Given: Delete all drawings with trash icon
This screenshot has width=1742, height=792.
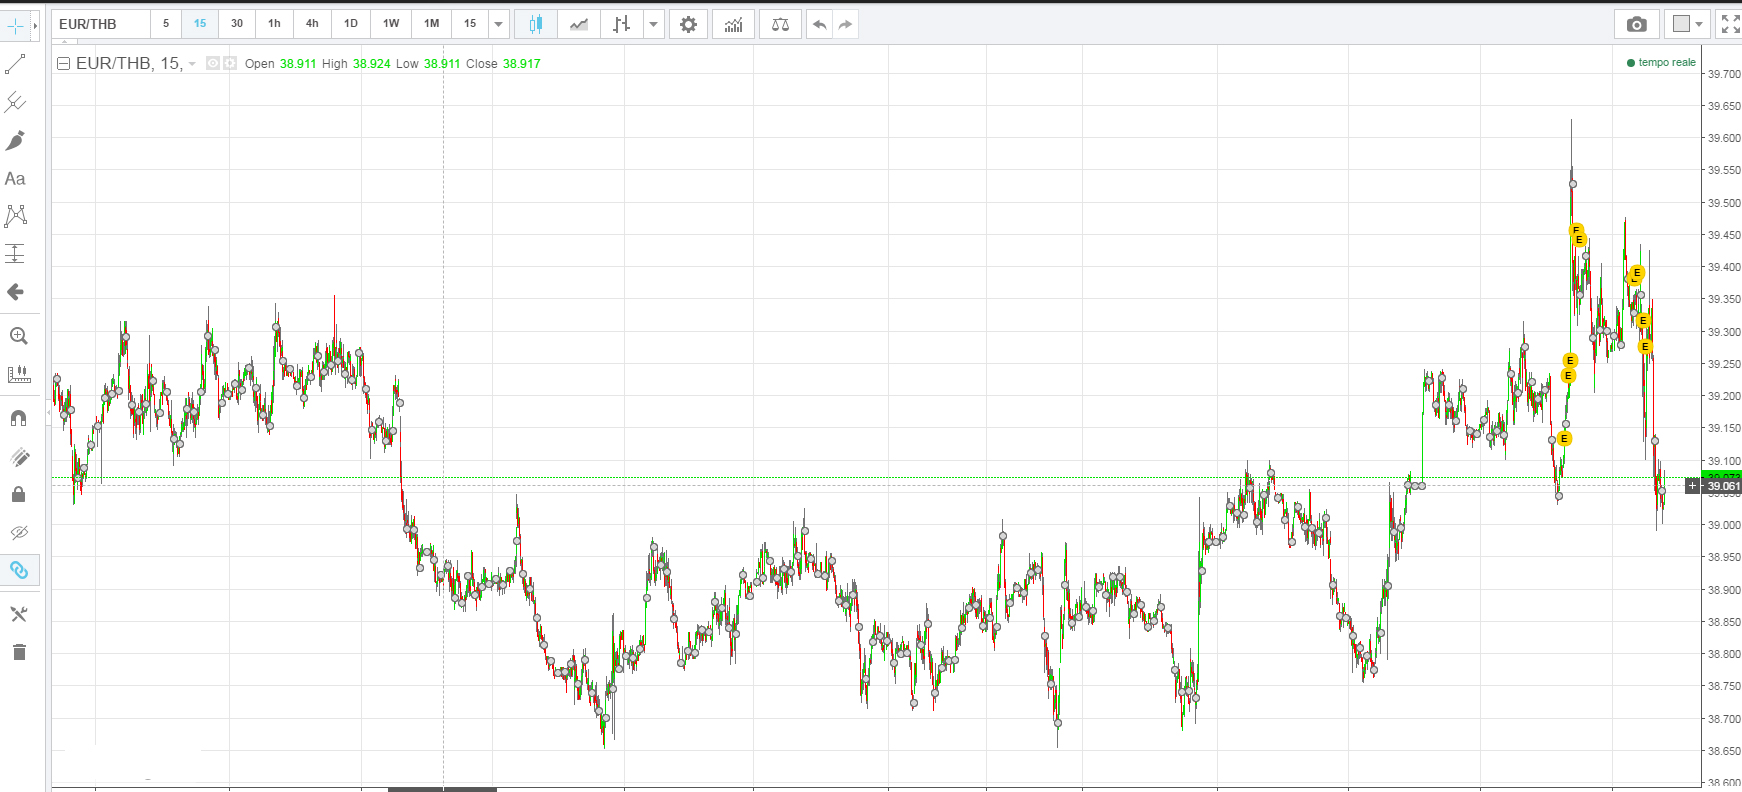Looking at the screenshot, I should 18,653.
